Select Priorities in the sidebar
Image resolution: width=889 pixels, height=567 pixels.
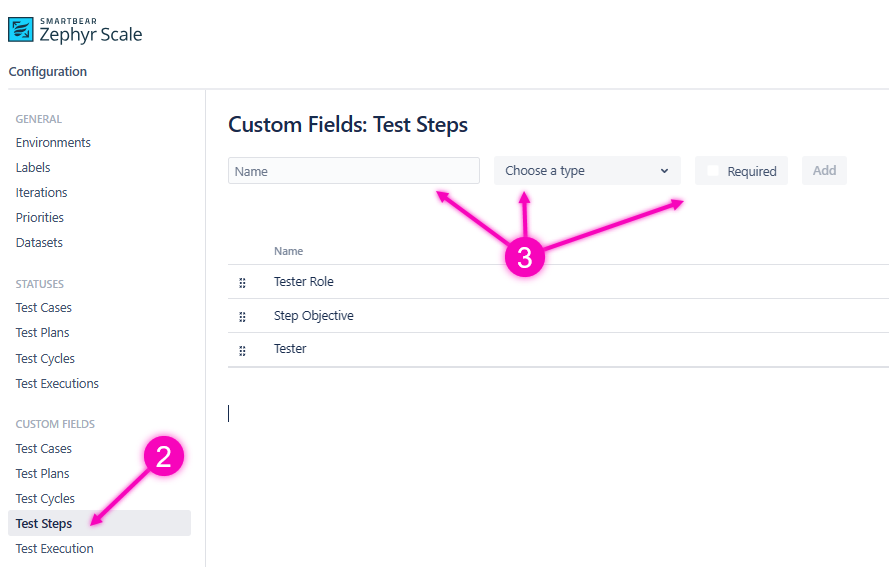[x=39, y=218]
